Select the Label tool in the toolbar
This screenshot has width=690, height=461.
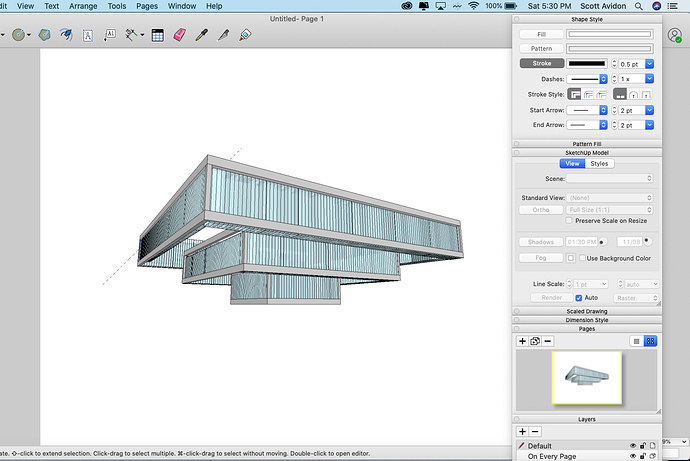click(x=109, y=34)
